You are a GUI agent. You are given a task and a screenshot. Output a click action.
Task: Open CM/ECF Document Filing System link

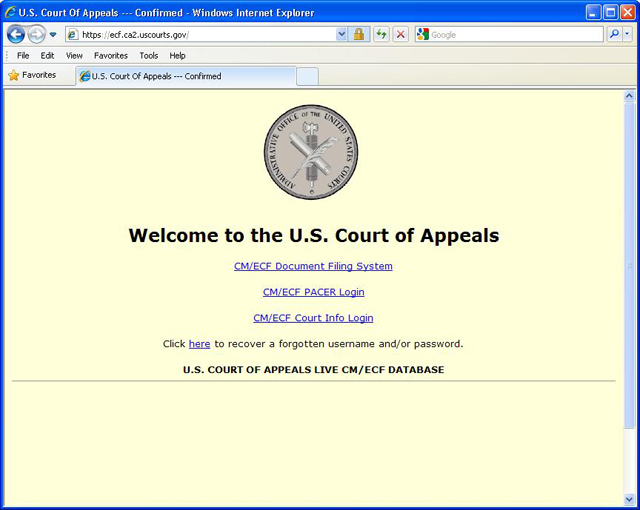tap(313, 266)
